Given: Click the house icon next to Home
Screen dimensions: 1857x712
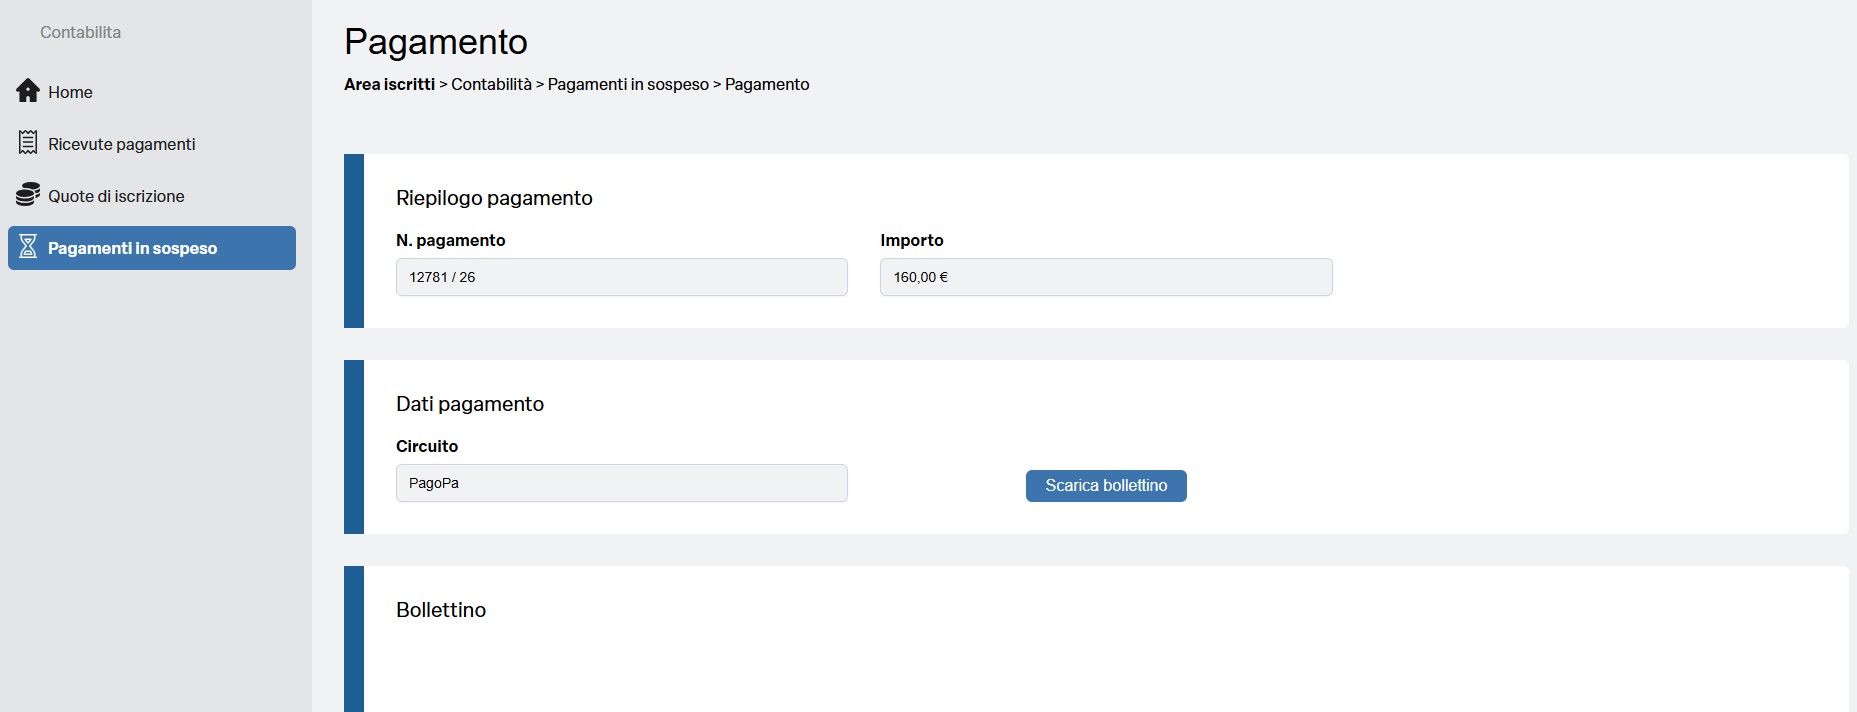Looking at the screenshot, I should click(28, 91).
